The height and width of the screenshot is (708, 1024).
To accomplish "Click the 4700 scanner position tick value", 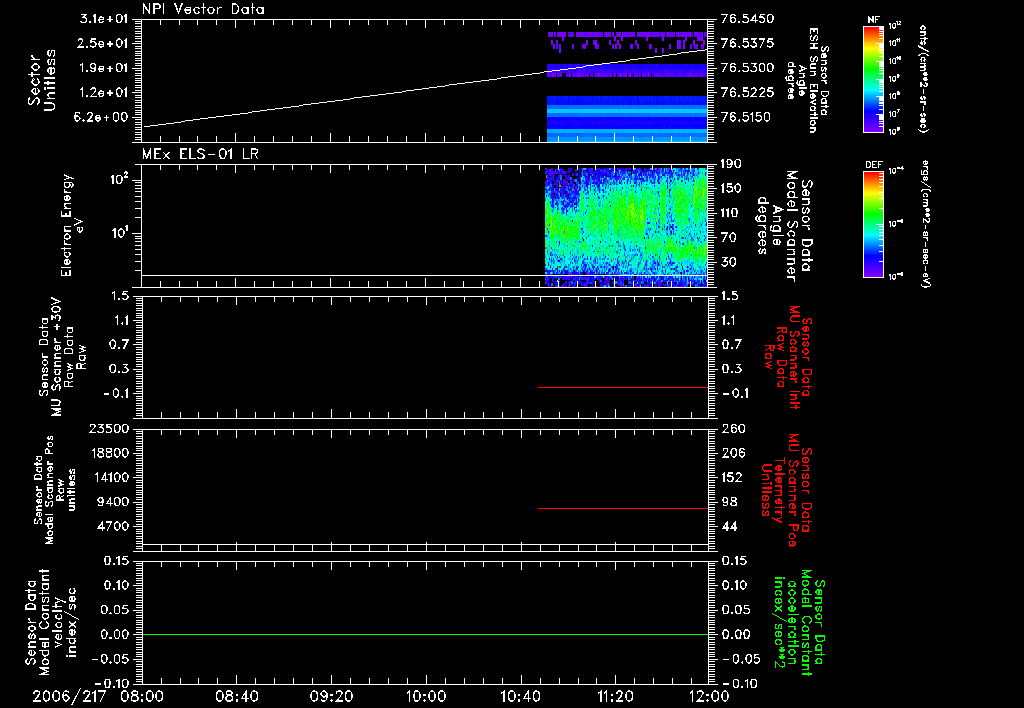I will pos(113,526).
